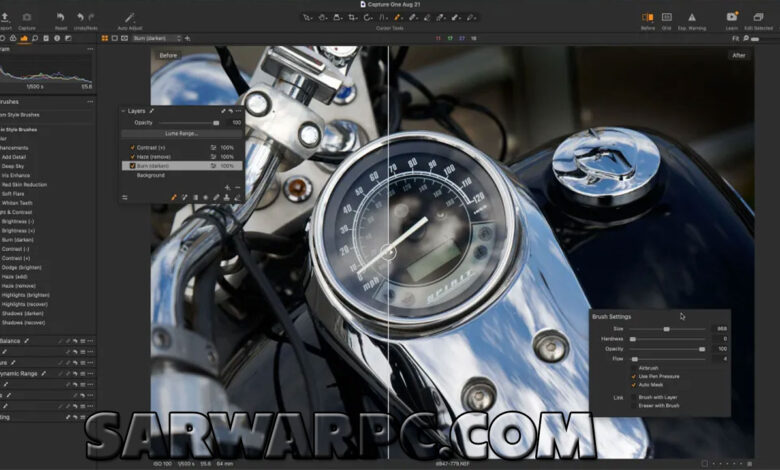Apply the Dodge (brighten) style brush
Screen dimensions: 780x470
coord(21,267)
